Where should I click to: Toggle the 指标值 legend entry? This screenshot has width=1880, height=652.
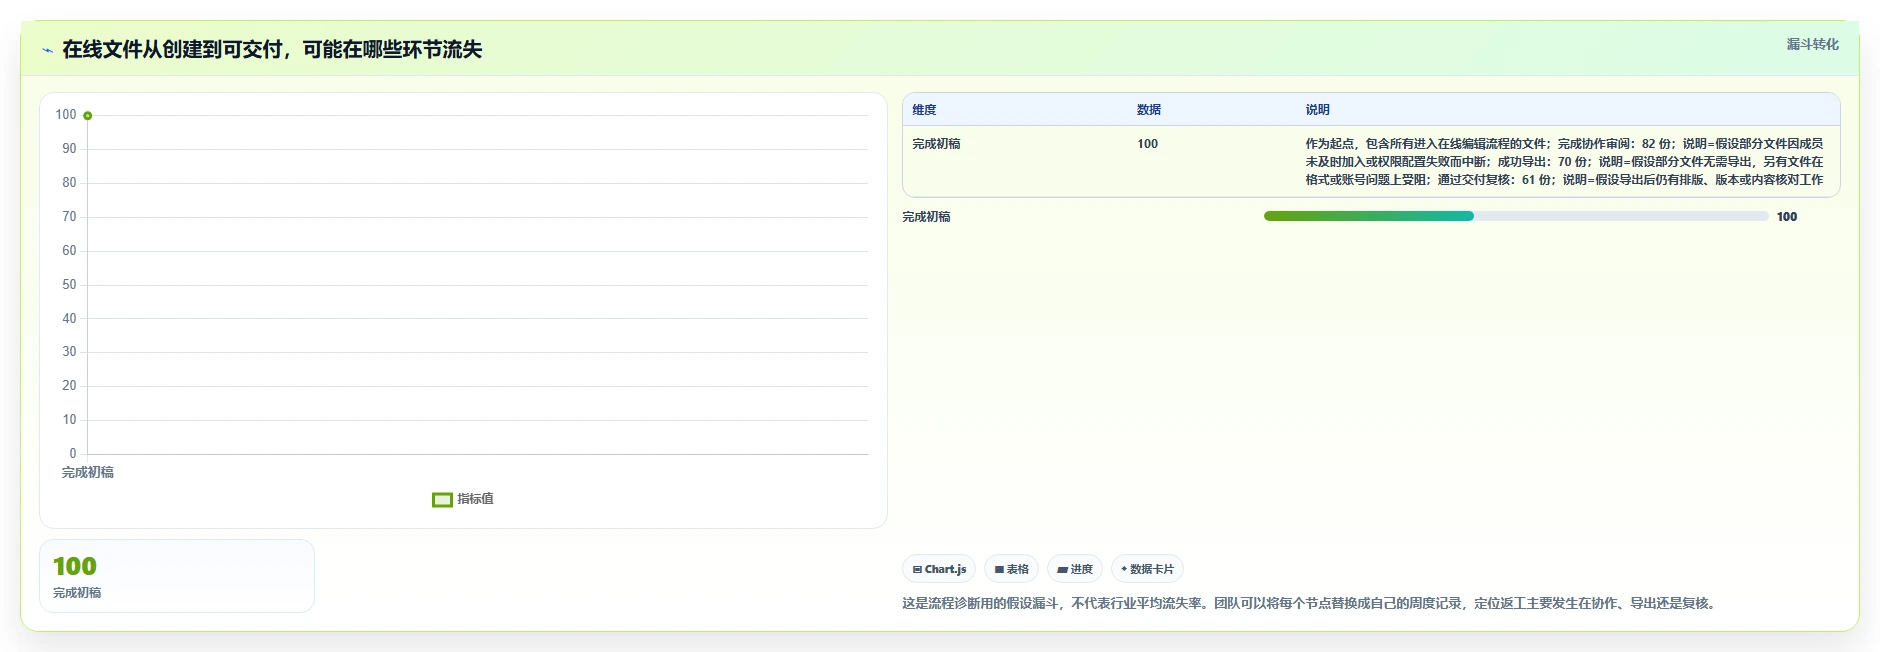coord(463,499)
